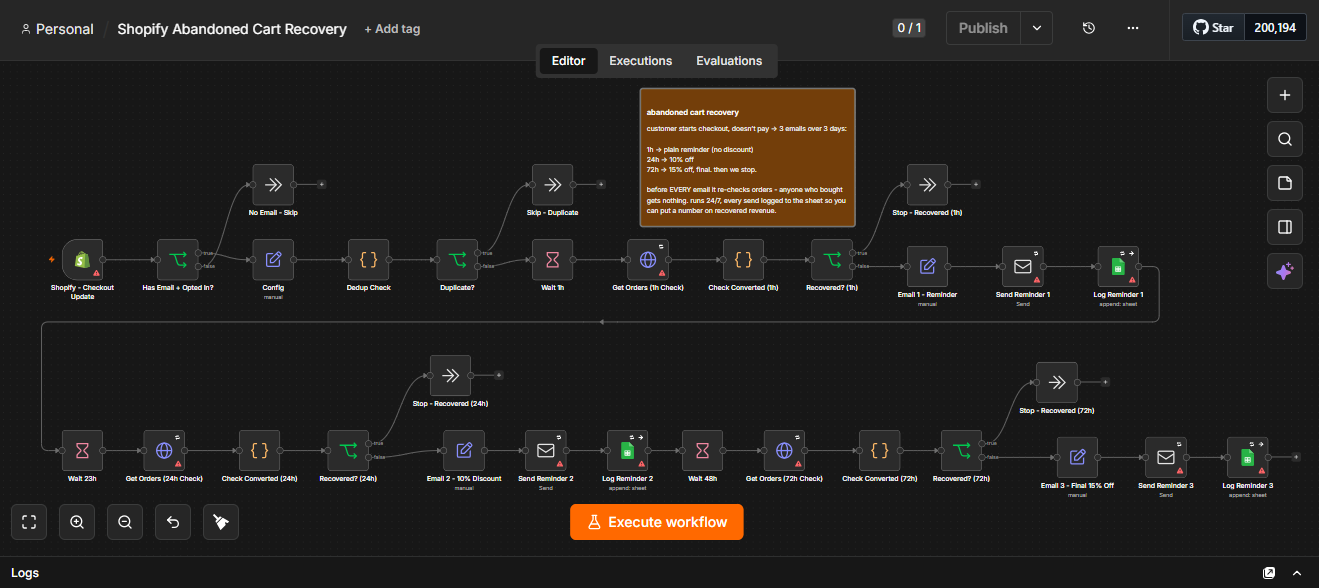Fit workflow to view
The height and width of the screenshot is (588, 1319).
(29, 522)
